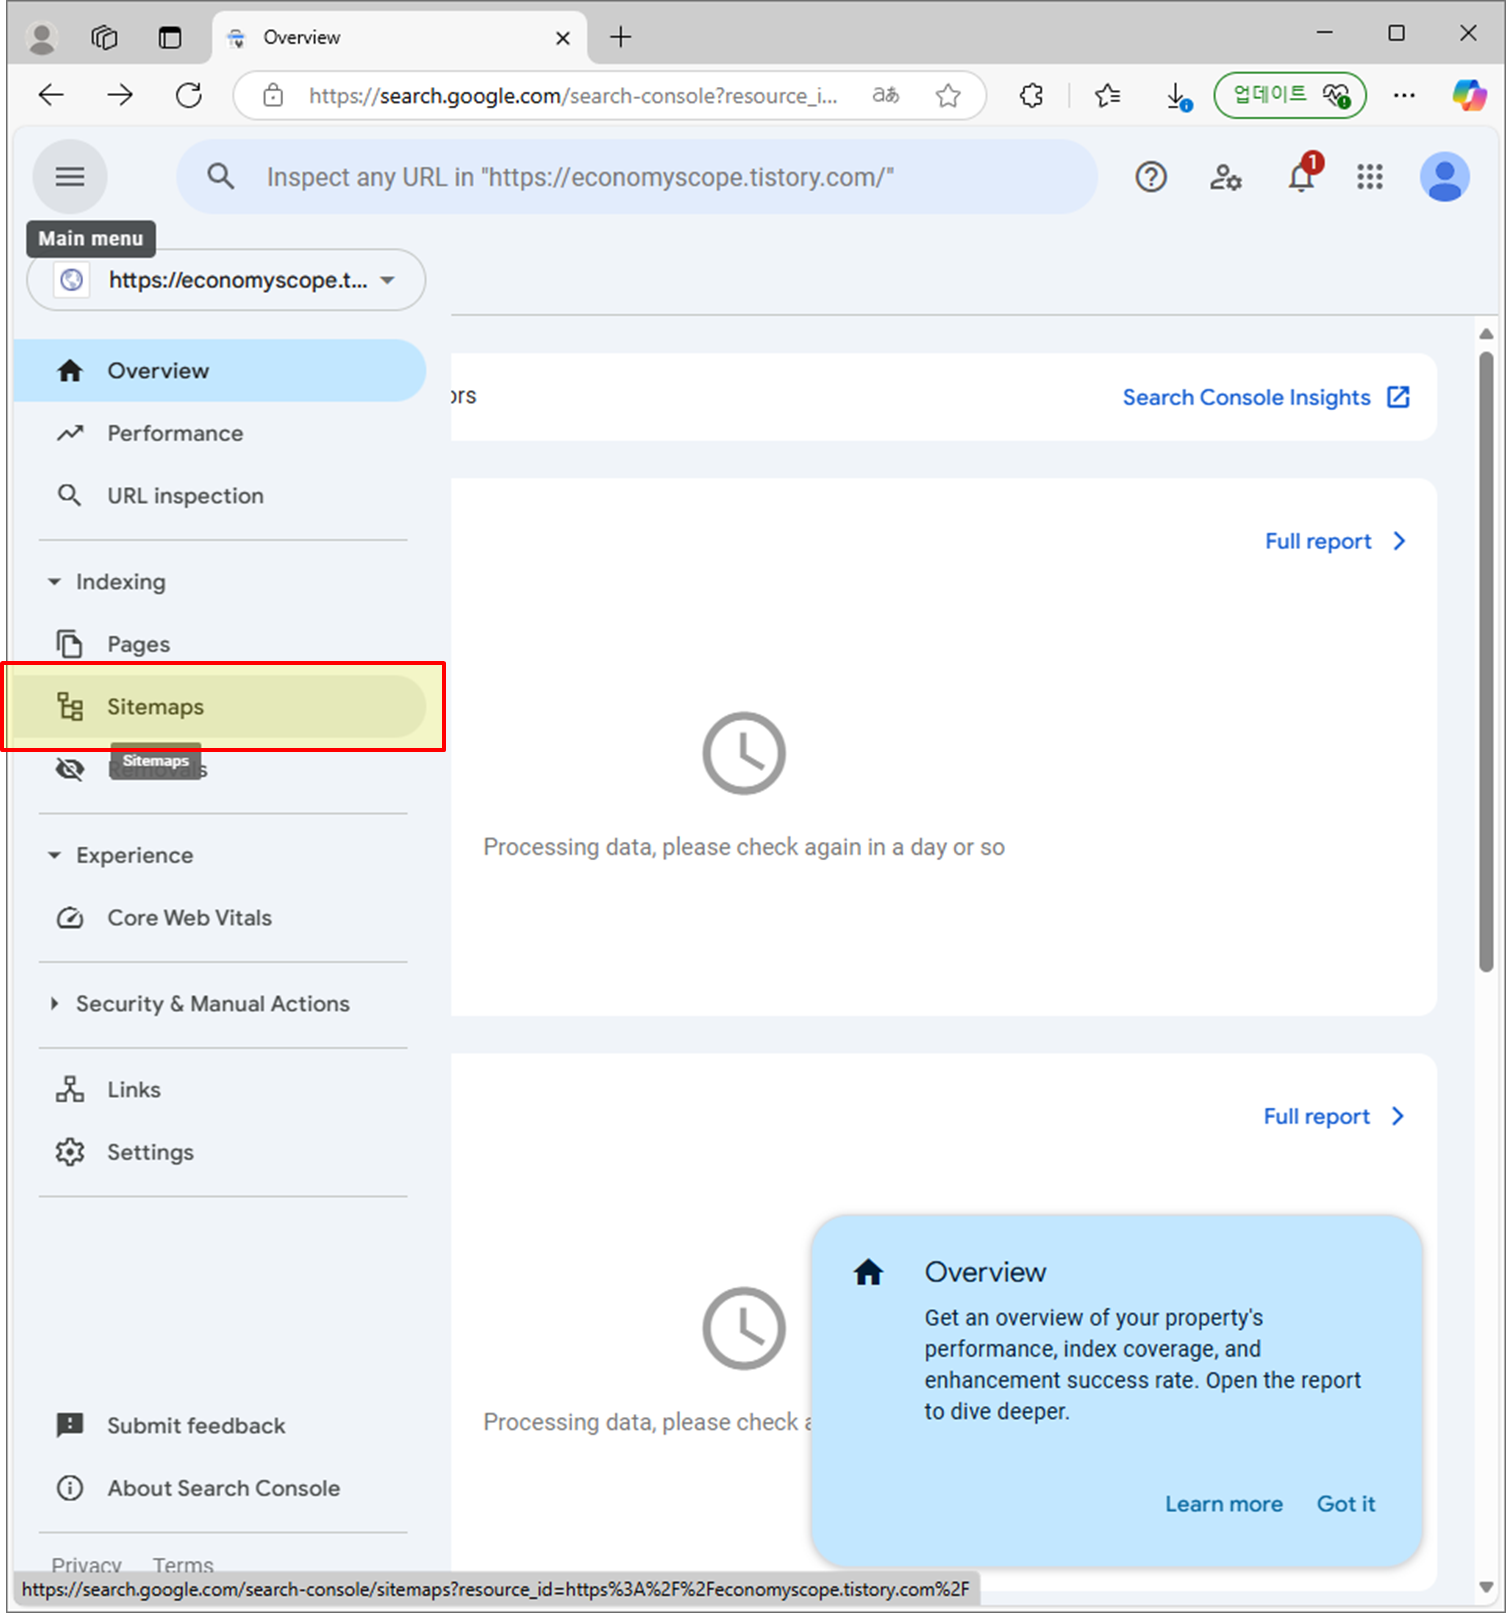Viewport: 1506px width, 1613px height.
Task: Open the Copilot icon in toolbar
Action: 1469,95
